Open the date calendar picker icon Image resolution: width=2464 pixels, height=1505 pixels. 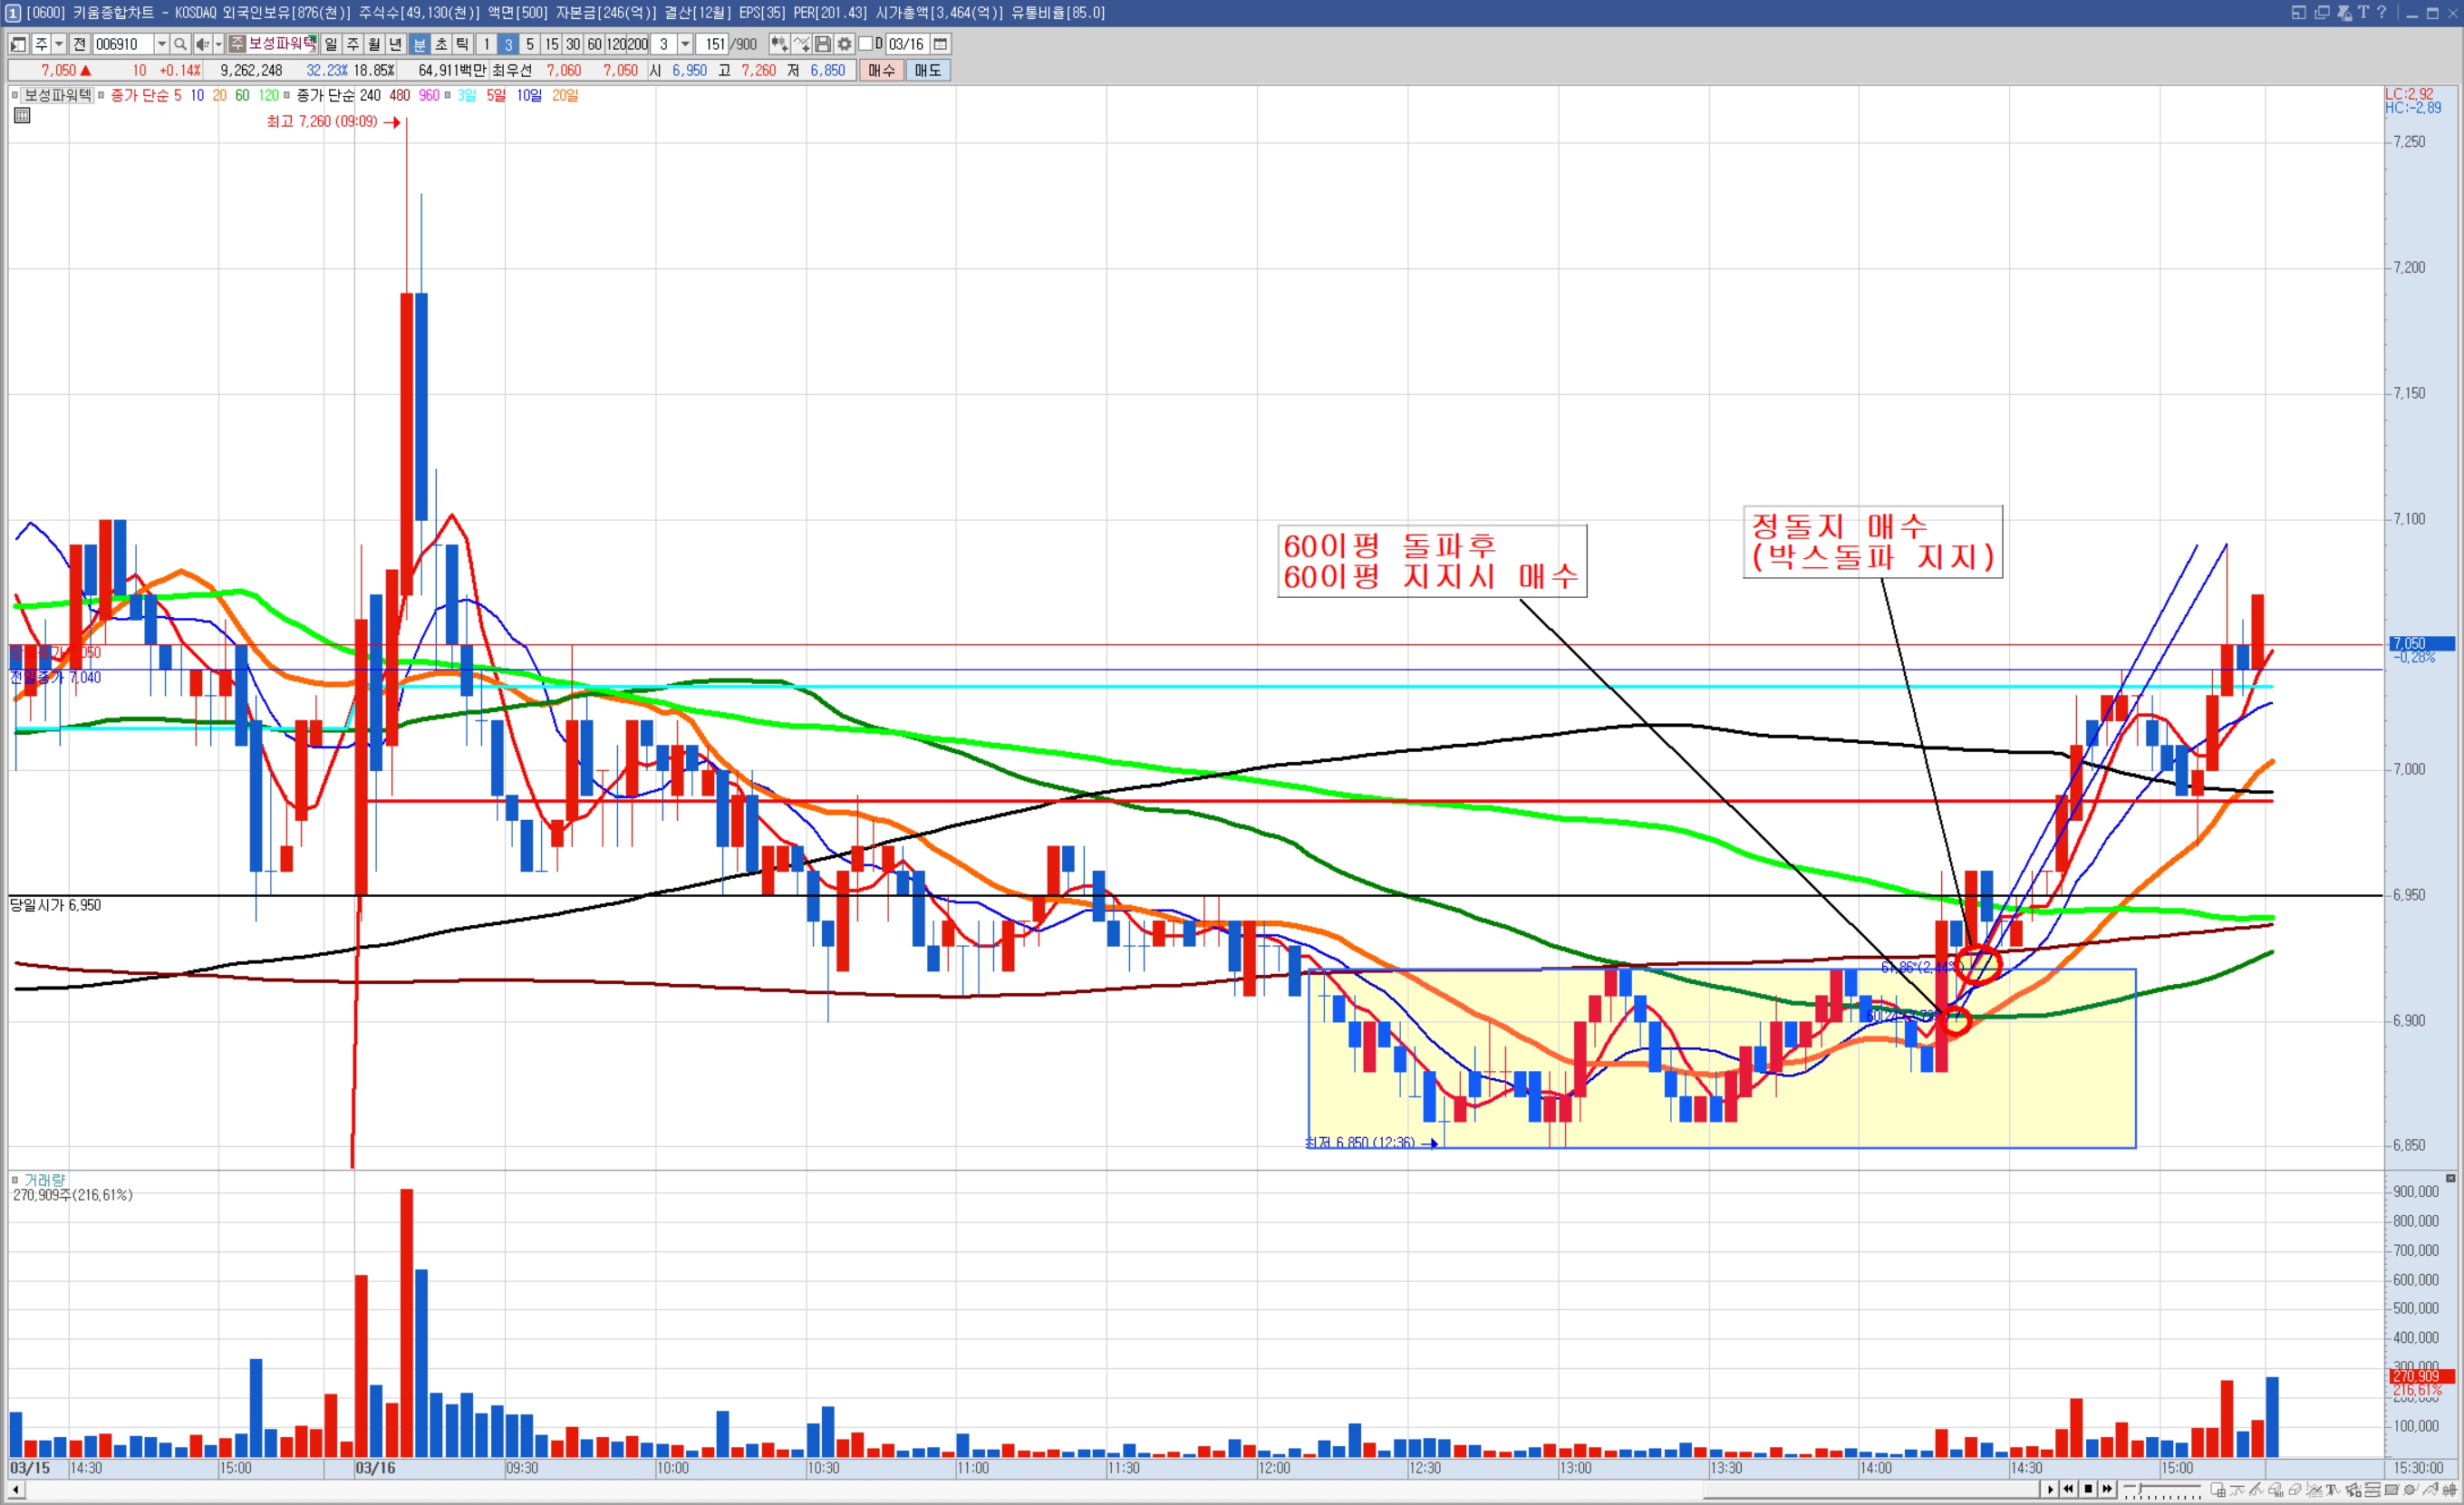(x=940, y=44)
